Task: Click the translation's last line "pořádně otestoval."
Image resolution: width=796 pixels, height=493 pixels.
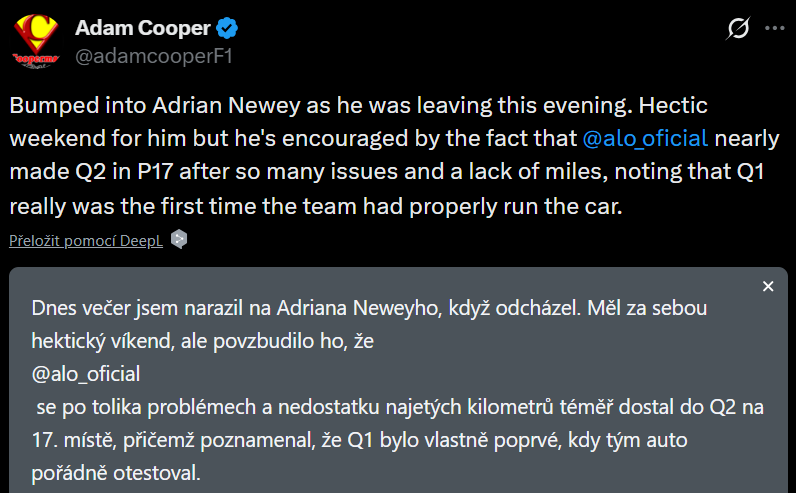Action: (116, 471)
